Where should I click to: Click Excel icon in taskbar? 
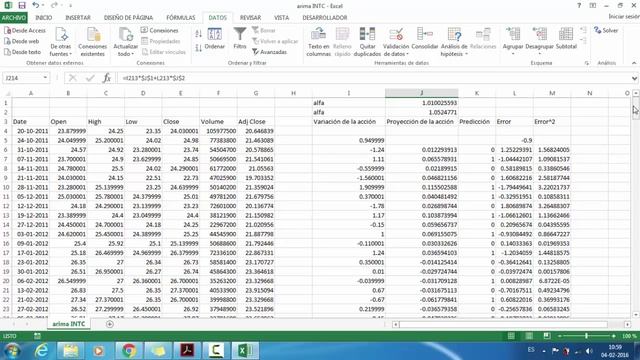coord(245,351)
